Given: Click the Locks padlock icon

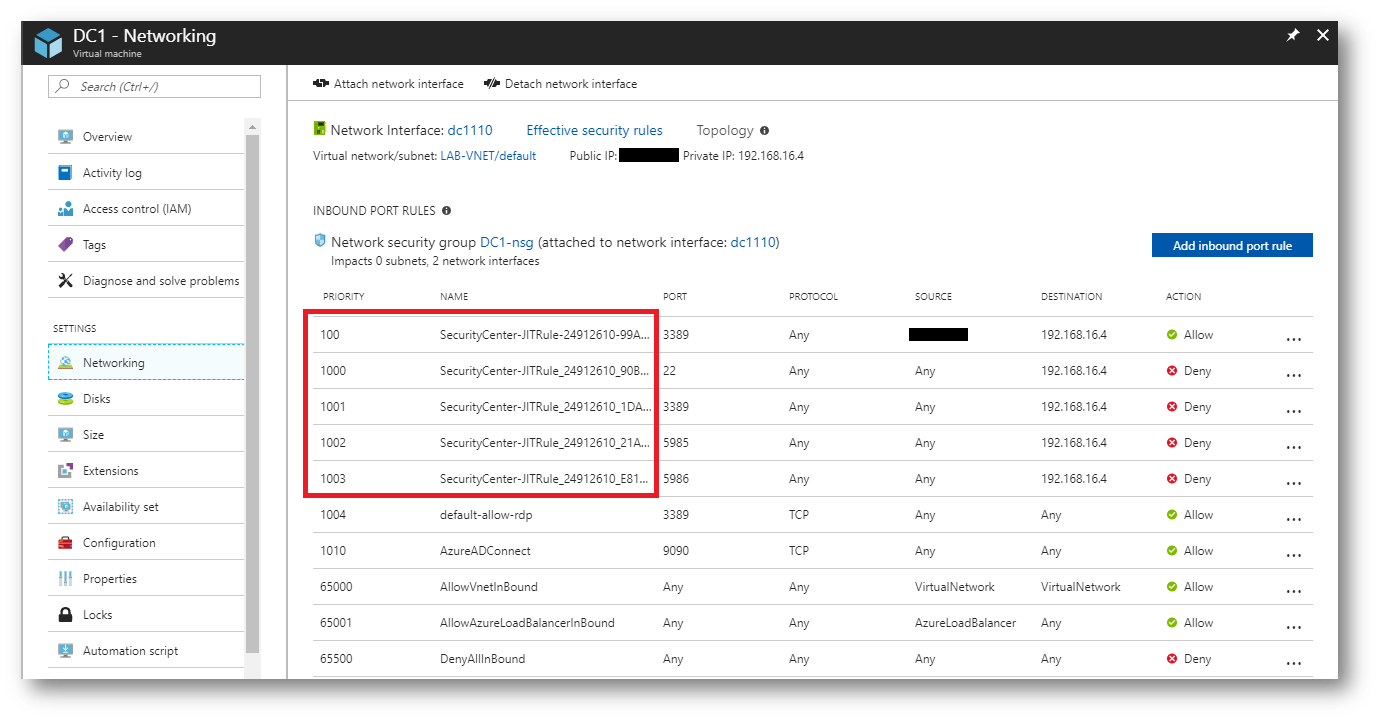Looking at the screenshot, I should (x=65, y=615).
